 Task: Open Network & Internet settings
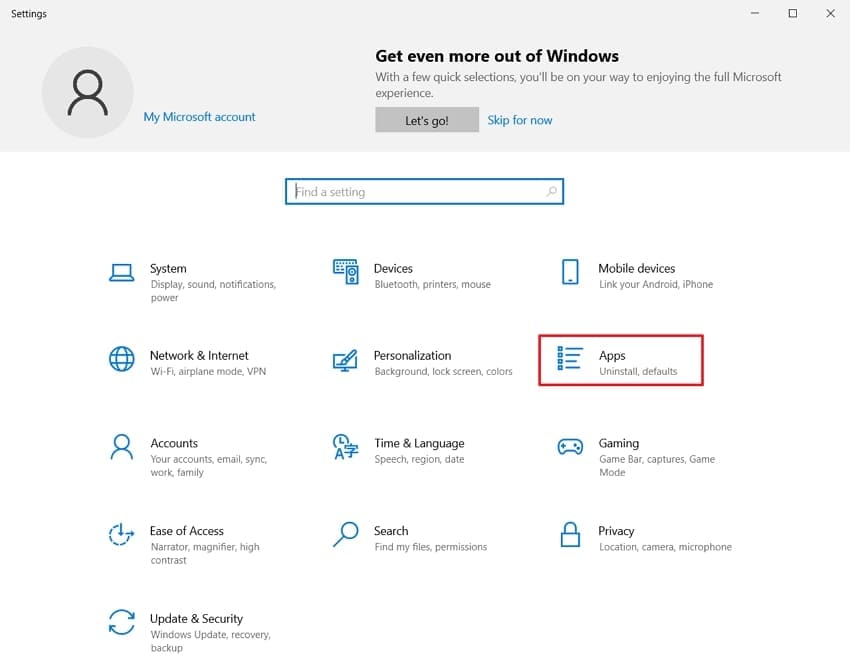click(199, 355)
